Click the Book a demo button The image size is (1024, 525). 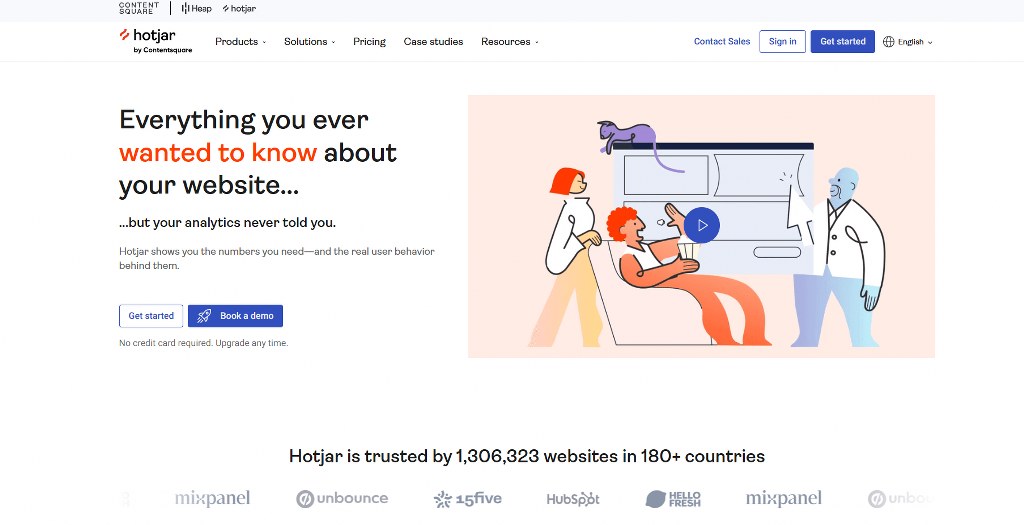[235, 316]
